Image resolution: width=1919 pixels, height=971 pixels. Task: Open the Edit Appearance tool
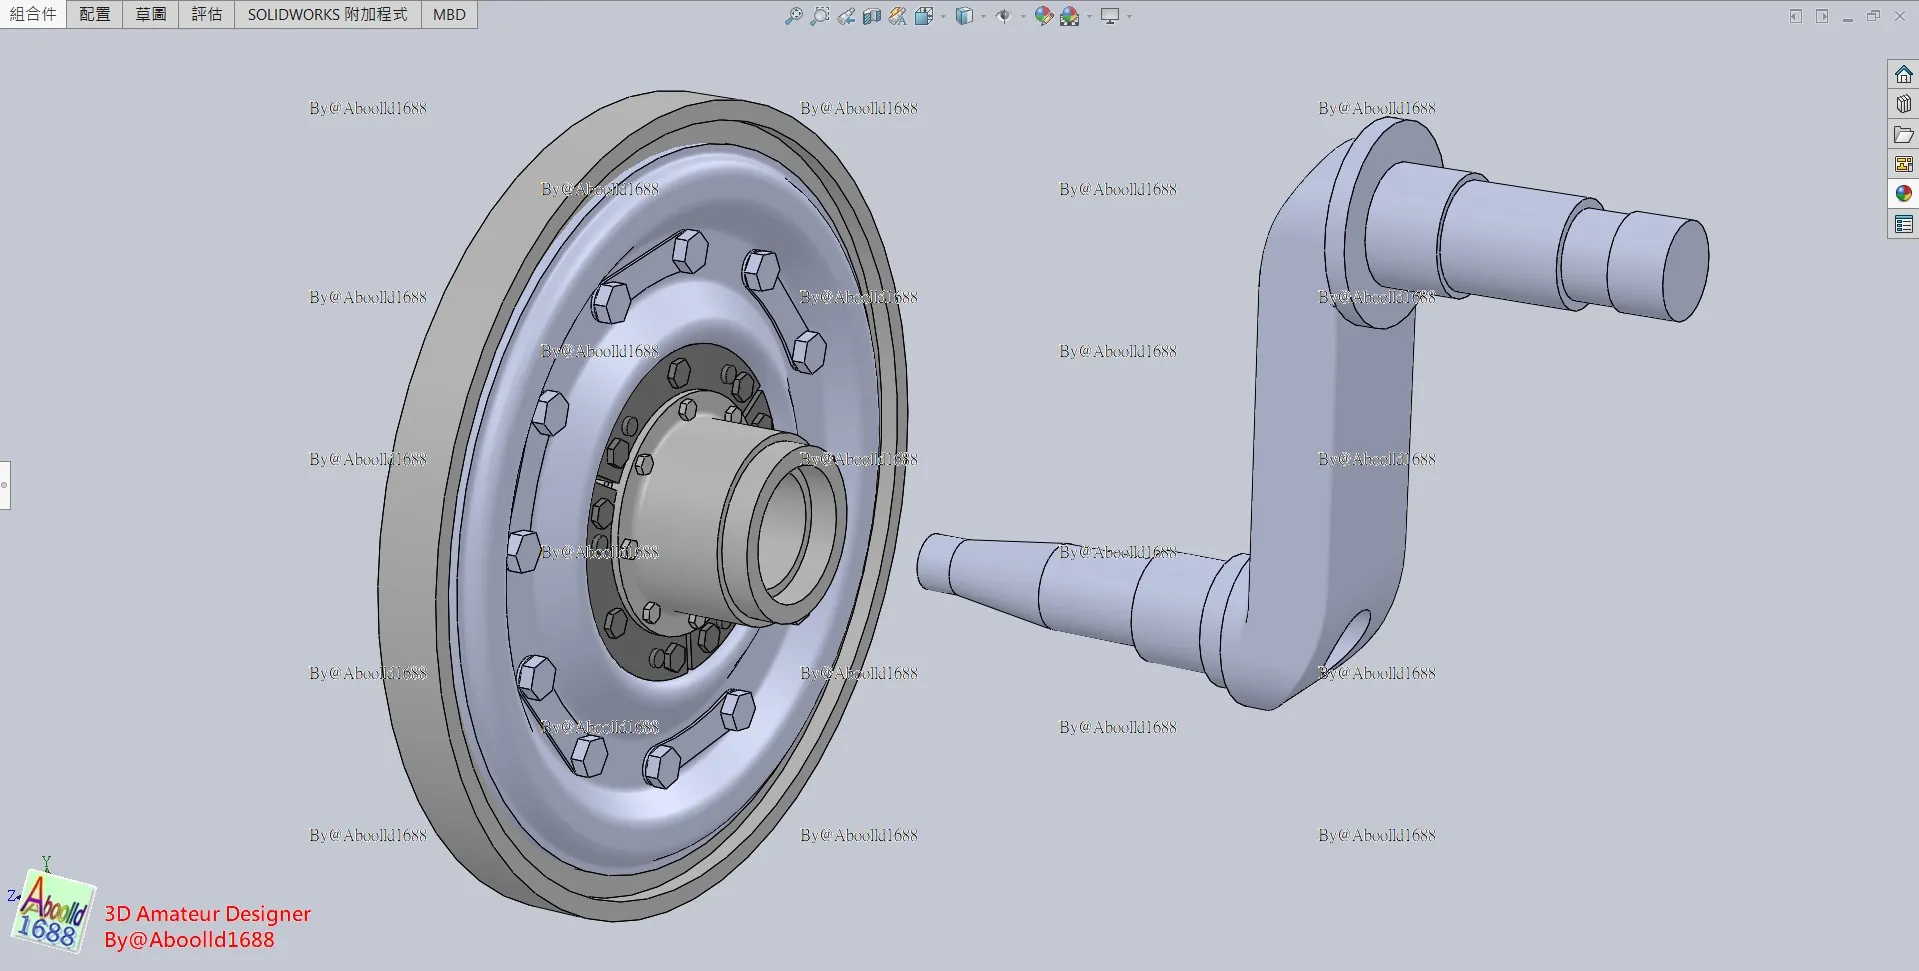coord(1044,16)
